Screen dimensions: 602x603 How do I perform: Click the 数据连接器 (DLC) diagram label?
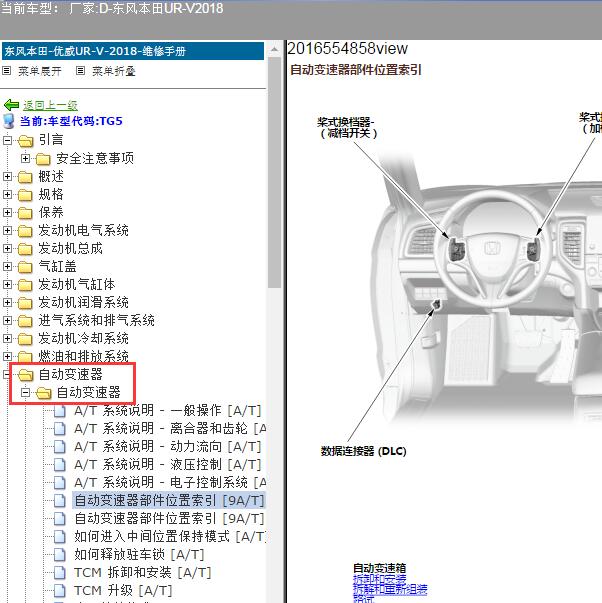pos(364,451)
